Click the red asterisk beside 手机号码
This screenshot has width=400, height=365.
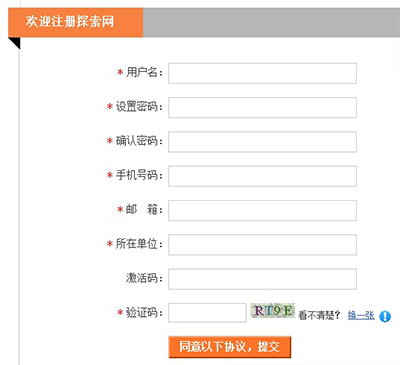(x=110, y=175)
